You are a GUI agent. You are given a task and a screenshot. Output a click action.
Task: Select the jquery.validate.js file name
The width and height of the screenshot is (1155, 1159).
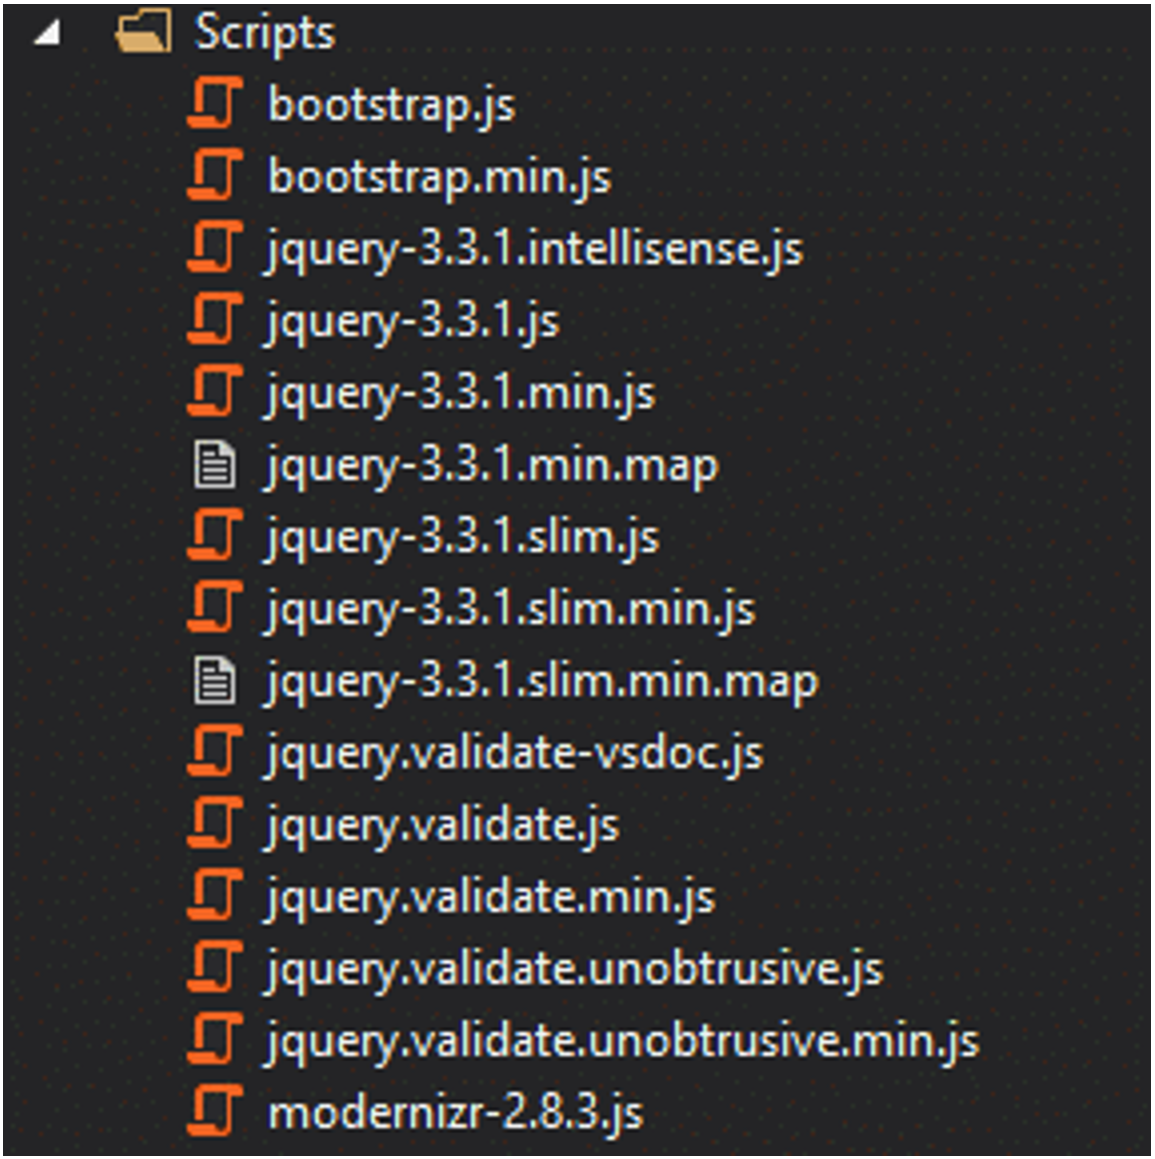click(x=442, y=826)
